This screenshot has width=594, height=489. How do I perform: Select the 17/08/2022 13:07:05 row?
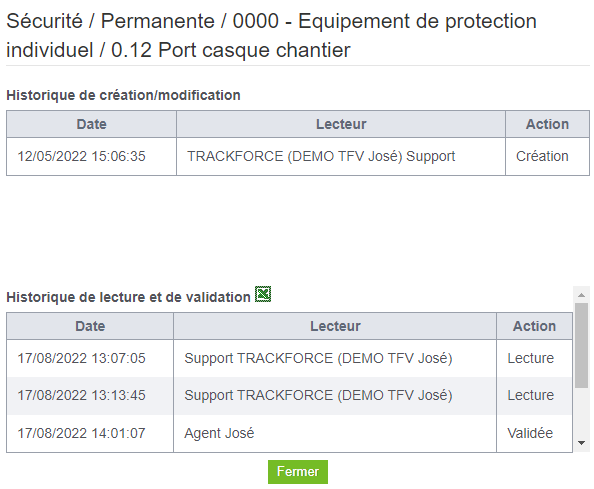(289, 358)
